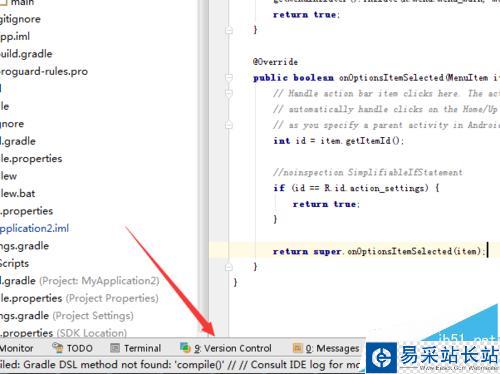Click fold end marker after first return true
Image resolution: width=500 pixels, height=374 pixels.
(x=229, y=30)
